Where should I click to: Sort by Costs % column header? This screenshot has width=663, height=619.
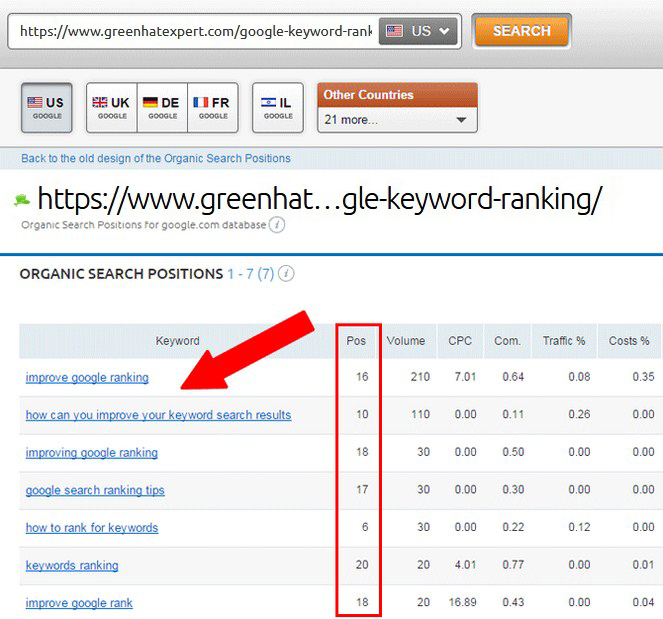pos(629,341)
